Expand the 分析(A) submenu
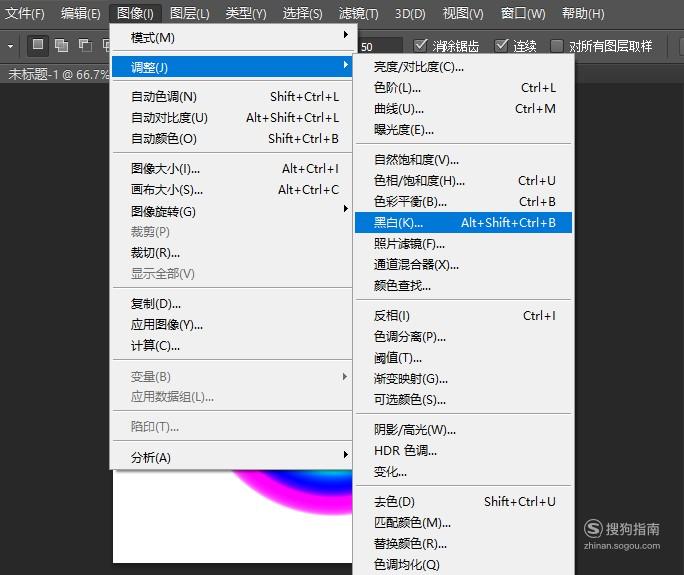The image size is (684, 575). [232, 457]
